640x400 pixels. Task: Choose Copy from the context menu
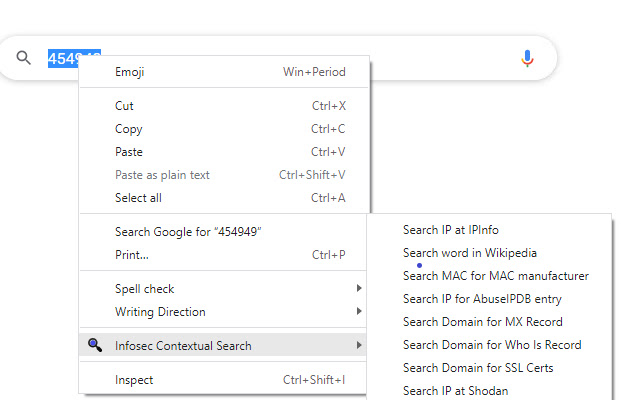[x=128, y=129]
